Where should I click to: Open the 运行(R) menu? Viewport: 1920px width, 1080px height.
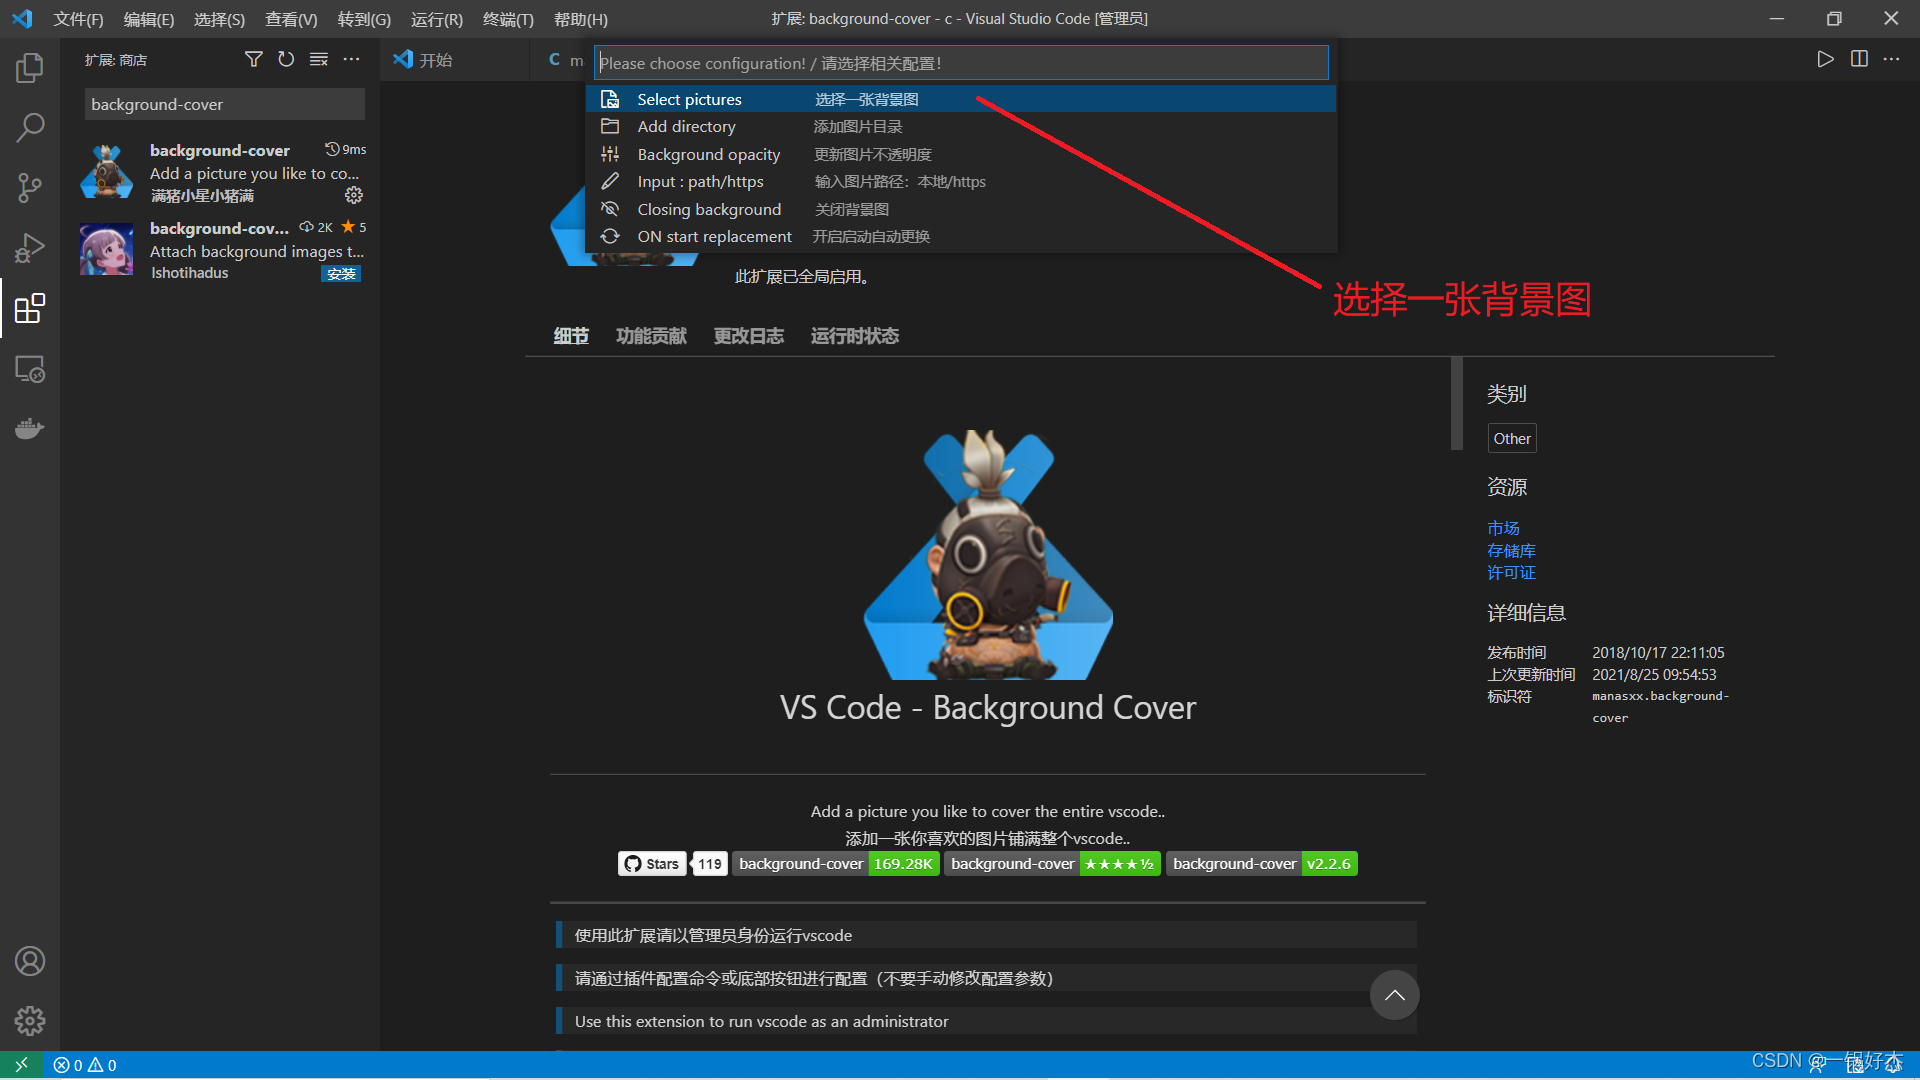pos(437,19)
